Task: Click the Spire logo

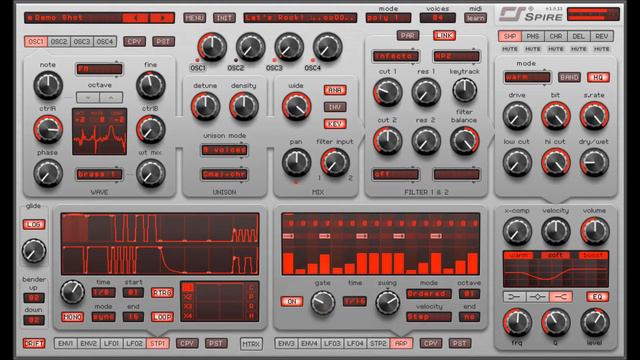Action: 531,15
